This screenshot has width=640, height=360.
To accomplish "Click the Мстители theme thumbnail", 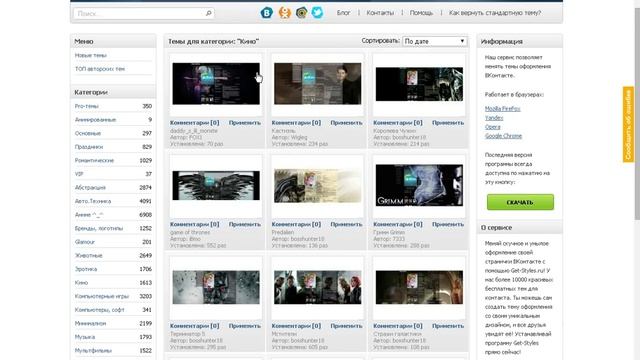I will (318, 287).
